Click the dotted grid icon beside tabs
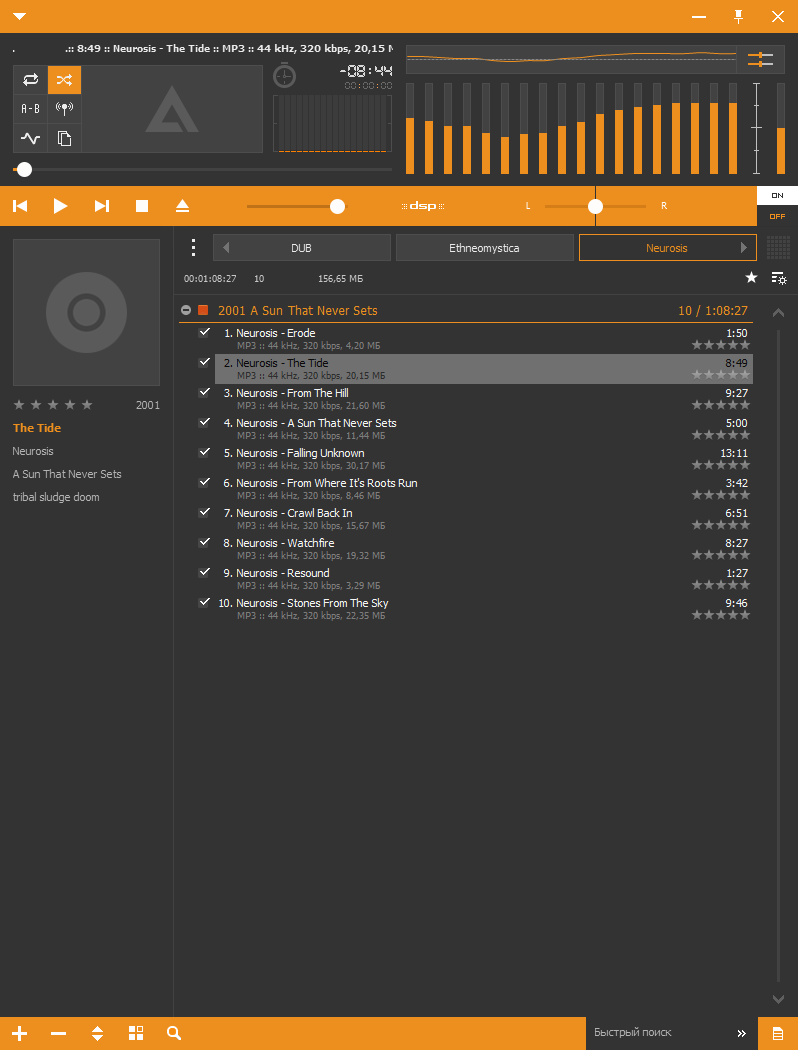The image size is (798, 1050). (777, 247)
